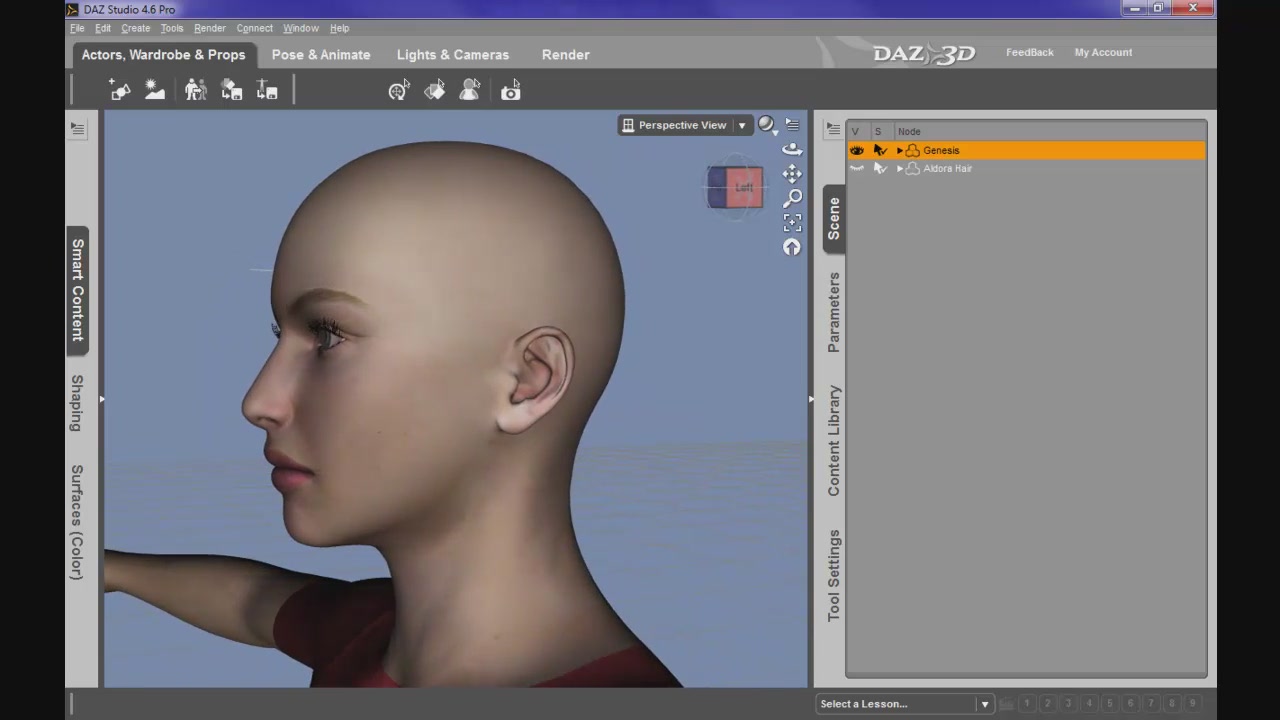Click the save materials preset icon
This screenshot has height=720, width=1280.
[232, 91]
